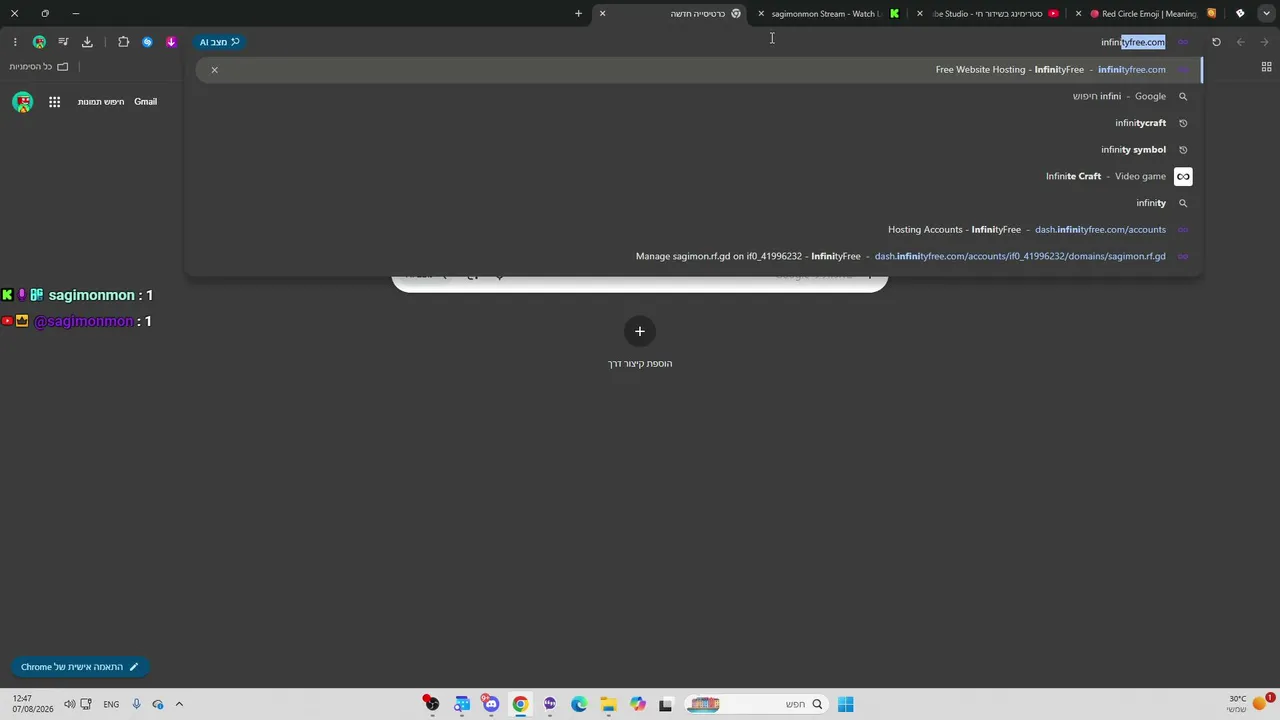
Task: Open File Explorer from the taskbar
Action: (608, 704)
